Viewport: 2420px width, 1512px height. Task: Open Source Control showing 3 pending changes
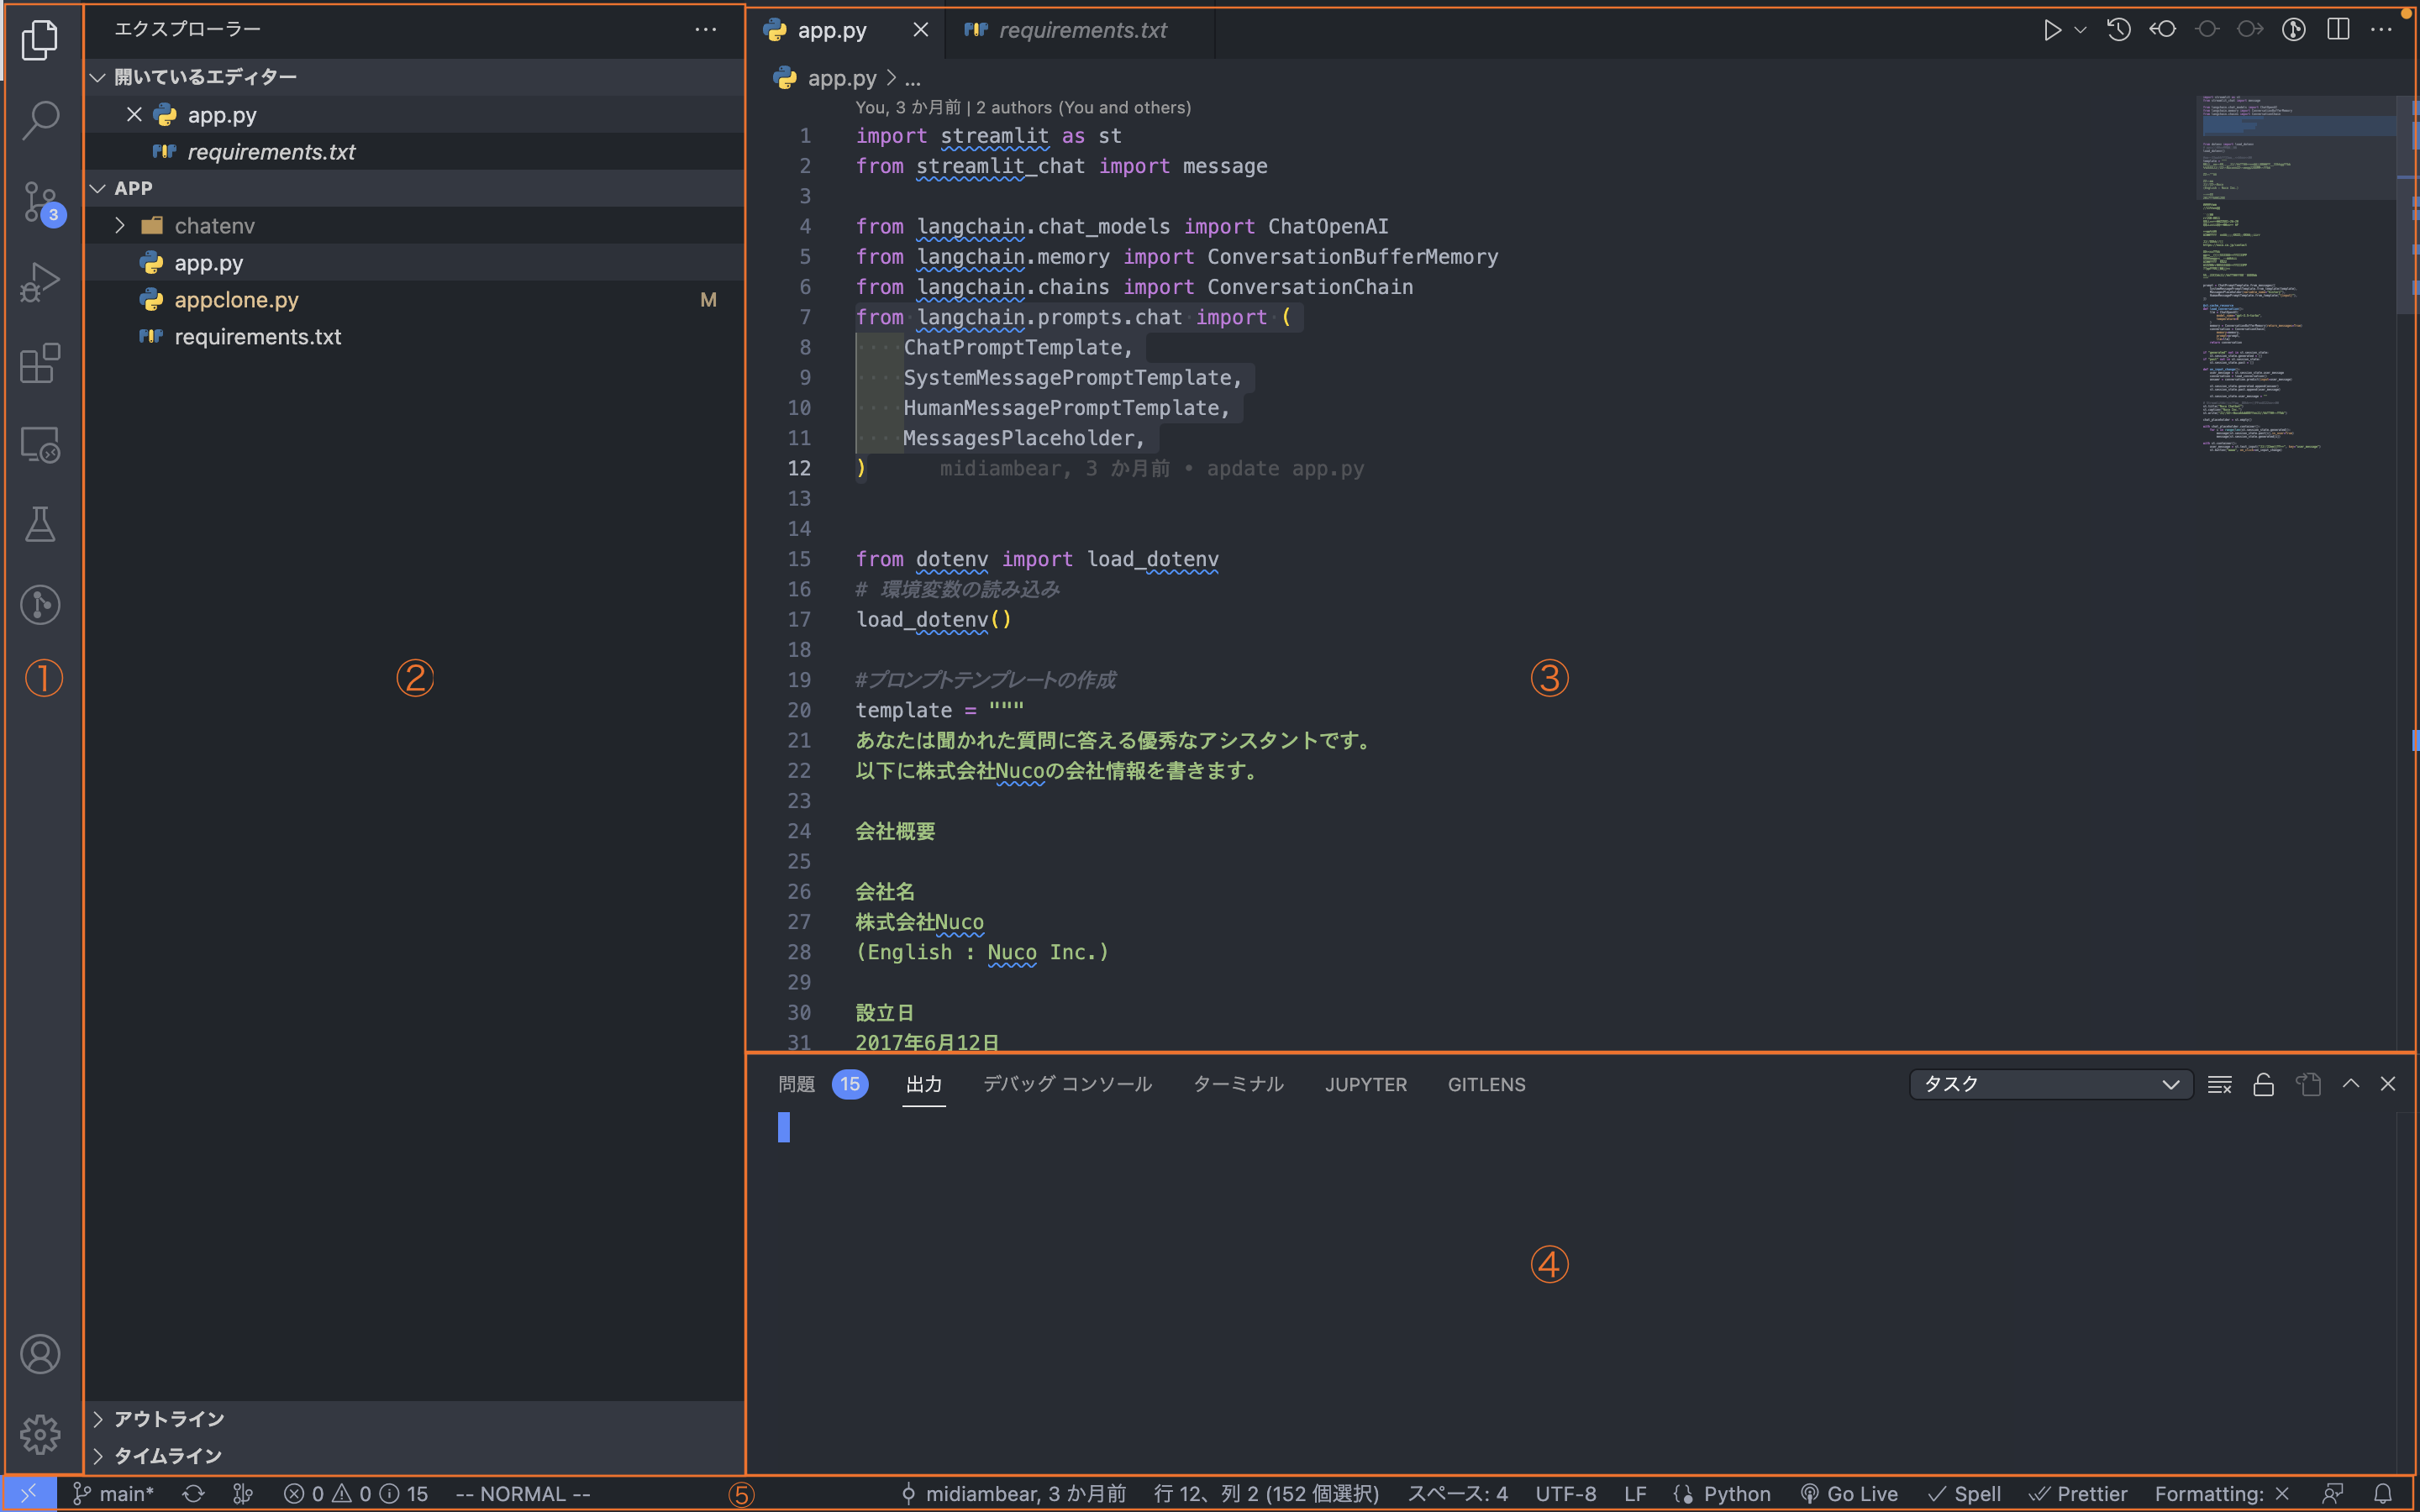40,201
